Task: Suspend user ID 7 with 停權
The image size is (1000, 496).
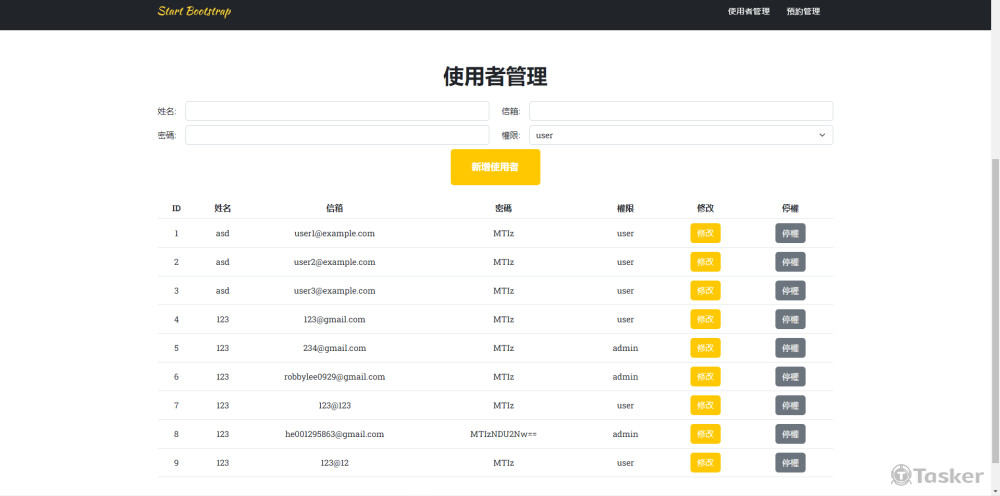Action: (x=790, y=406)
